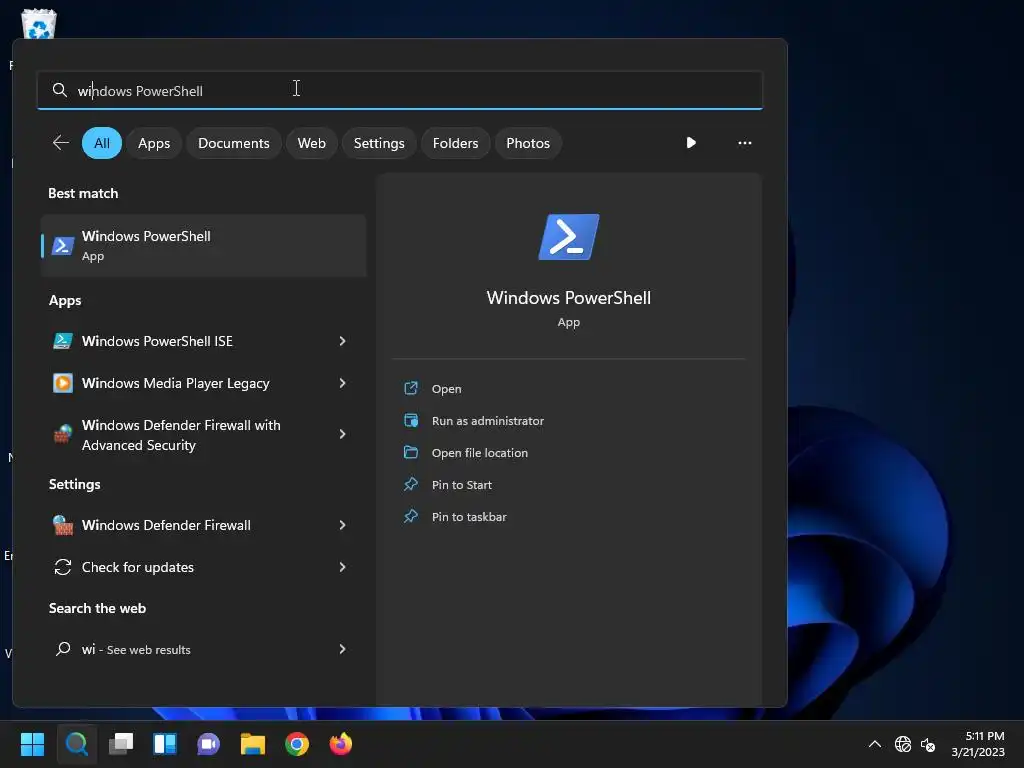Viewport: 1024px width, 768px height.
Task: Open the three-dot options menu
Action: pyautogui.click(x=744, y=142)
